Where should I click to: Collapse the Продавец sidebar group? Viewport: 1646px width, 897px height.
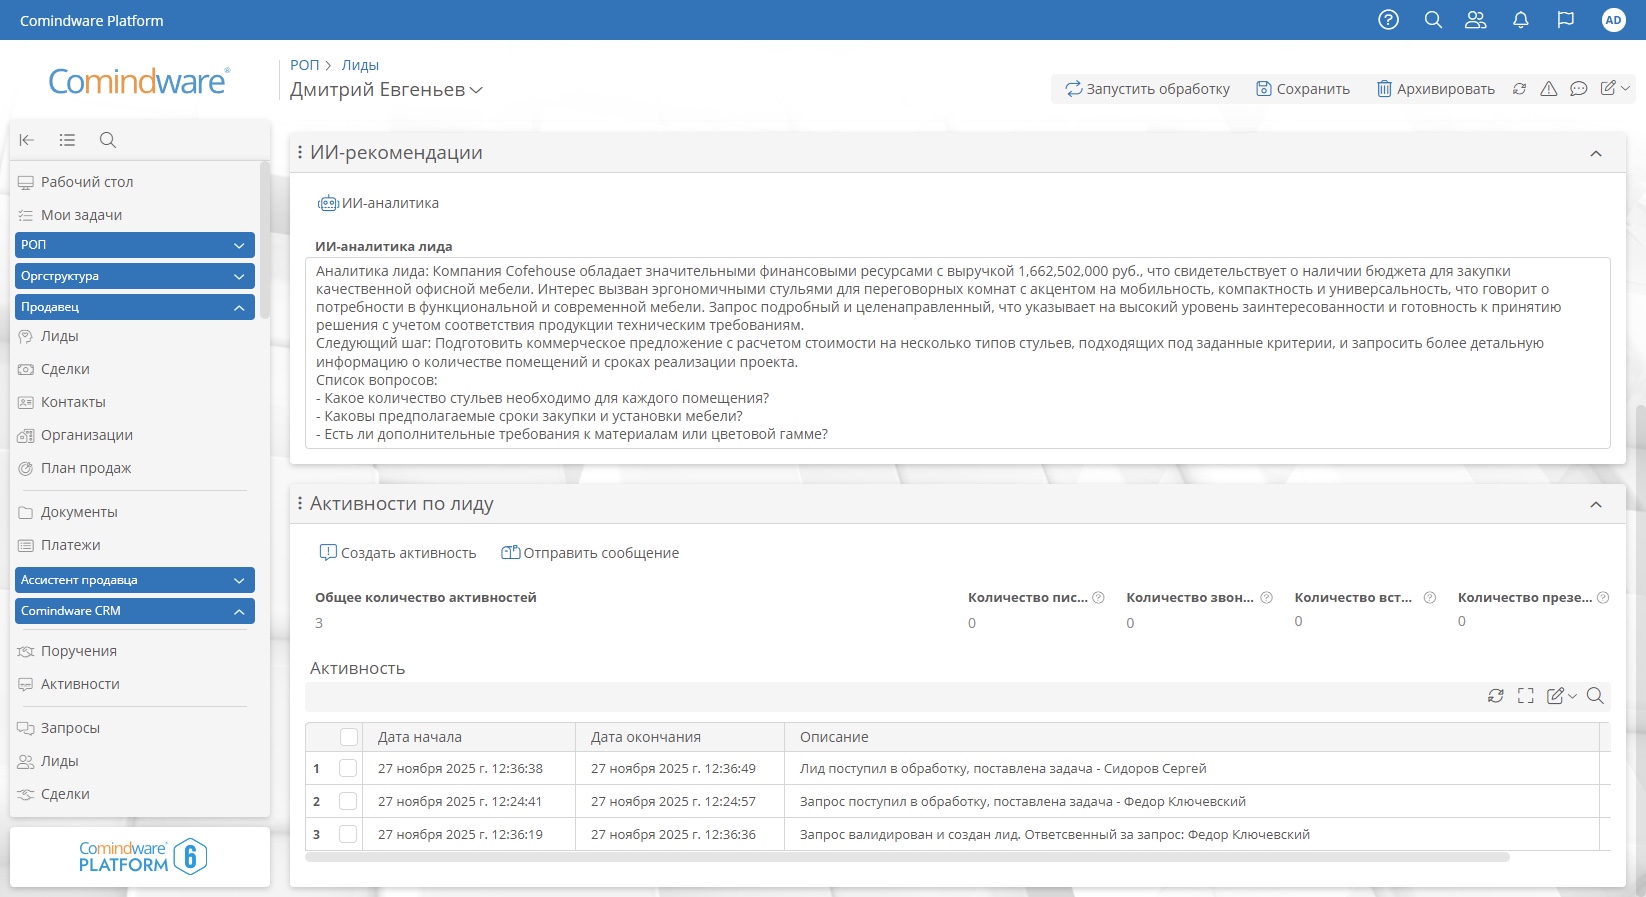135,307
